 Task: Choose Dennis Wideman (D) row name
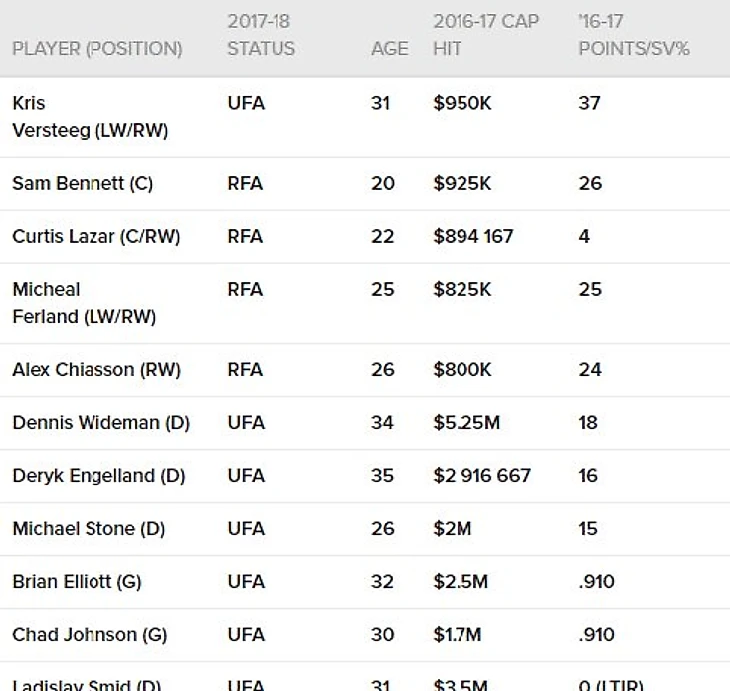[x=101, y=422]
